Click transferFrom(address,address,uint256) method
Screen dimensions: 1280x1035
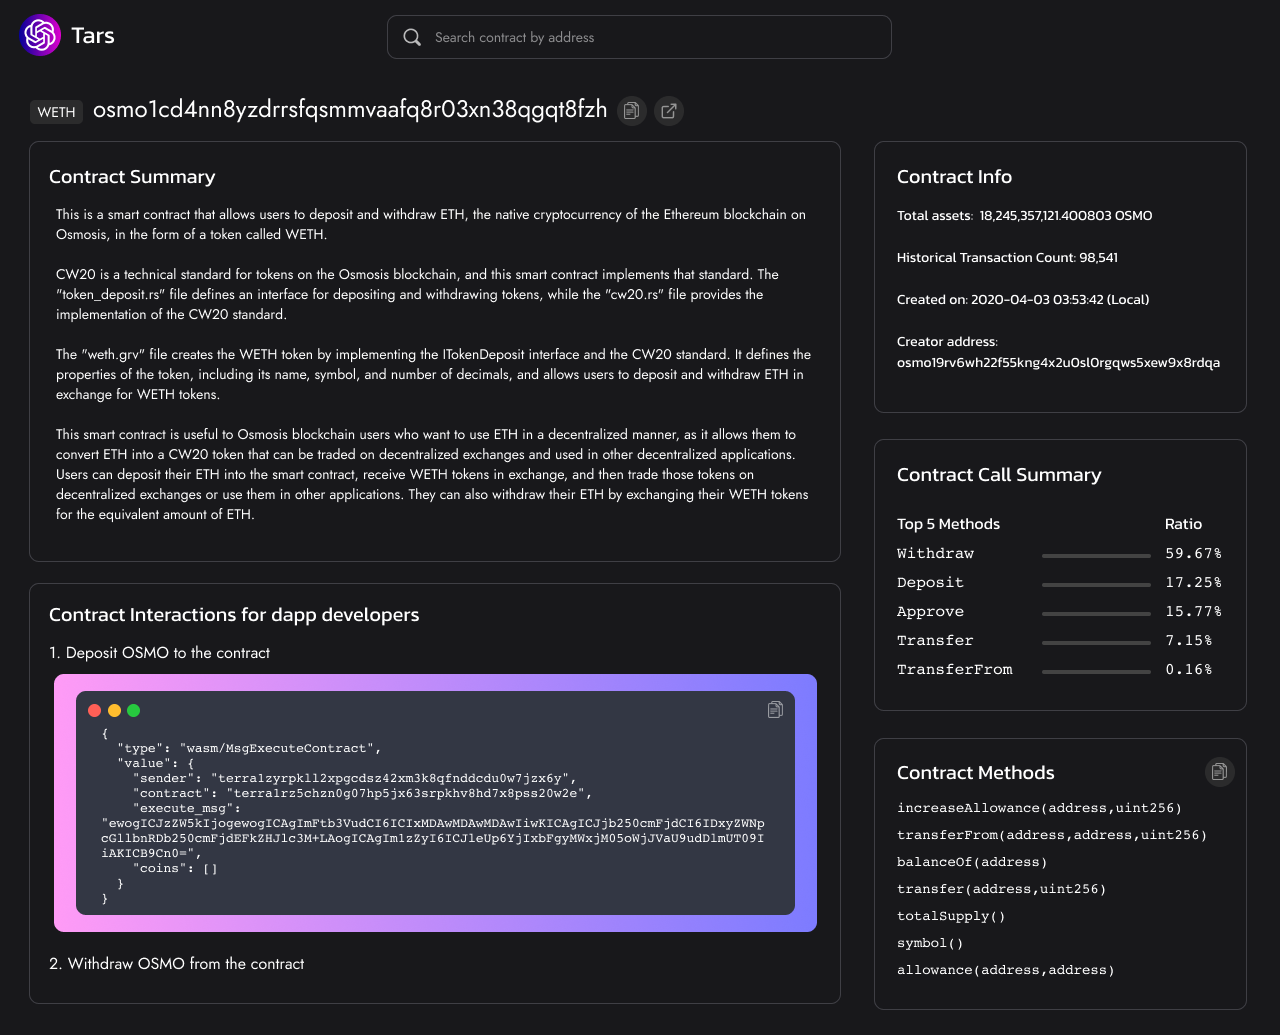tap(1052, 835)
